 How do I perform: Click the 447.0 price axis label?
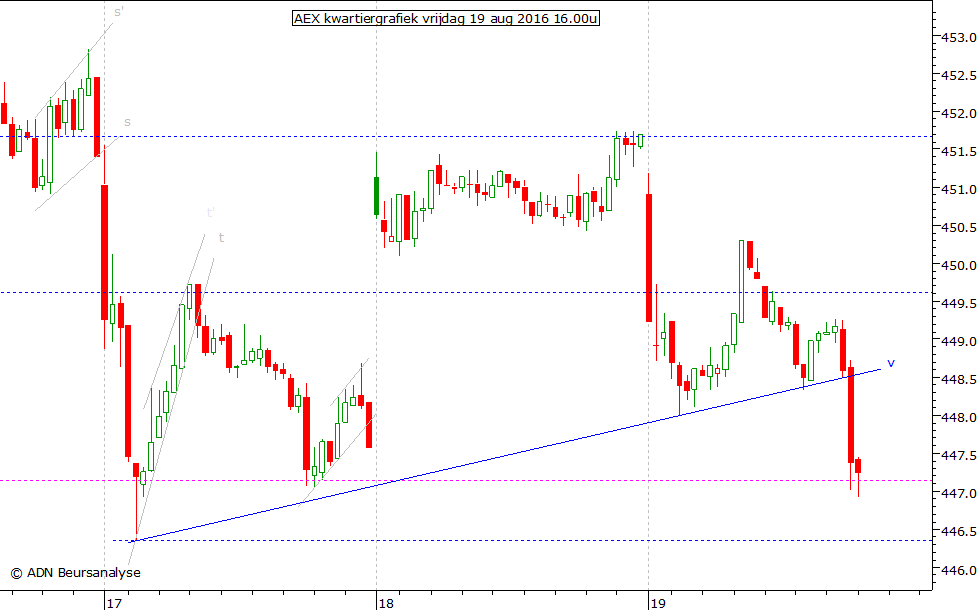(959, 494)
